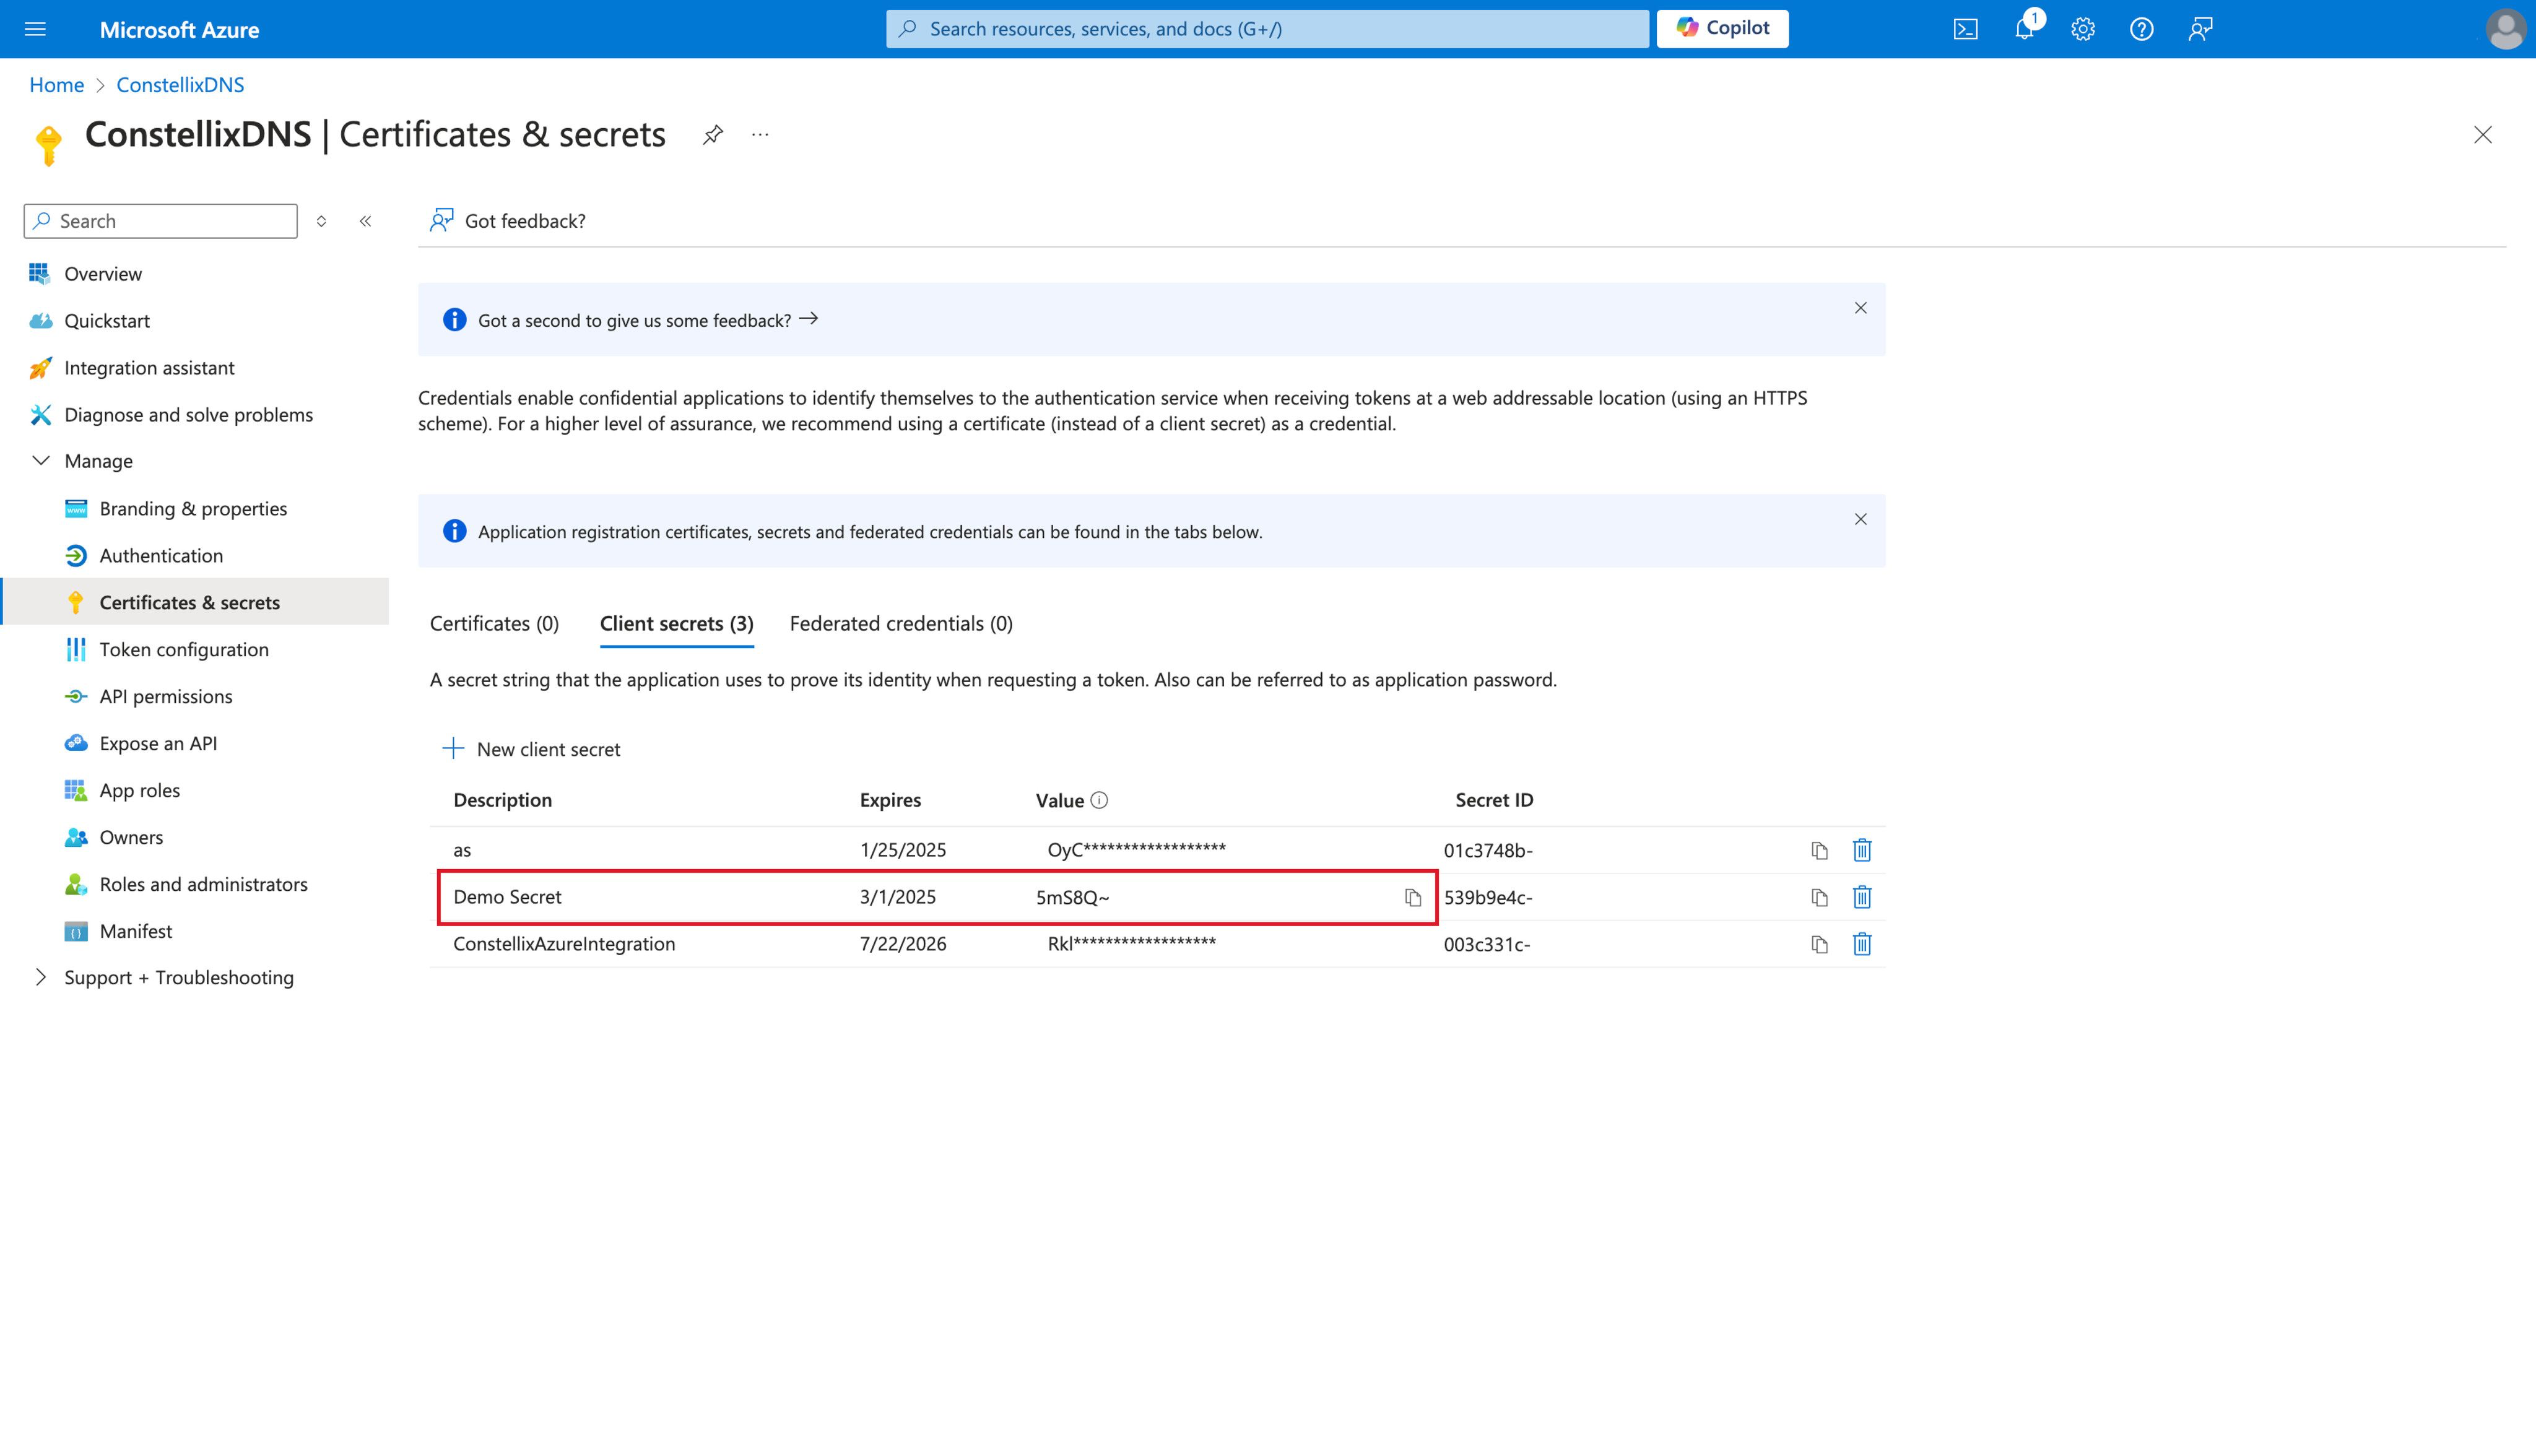
Task: Open ConstellixDNS breadcrumb link
Action: [x=180, y=85]
